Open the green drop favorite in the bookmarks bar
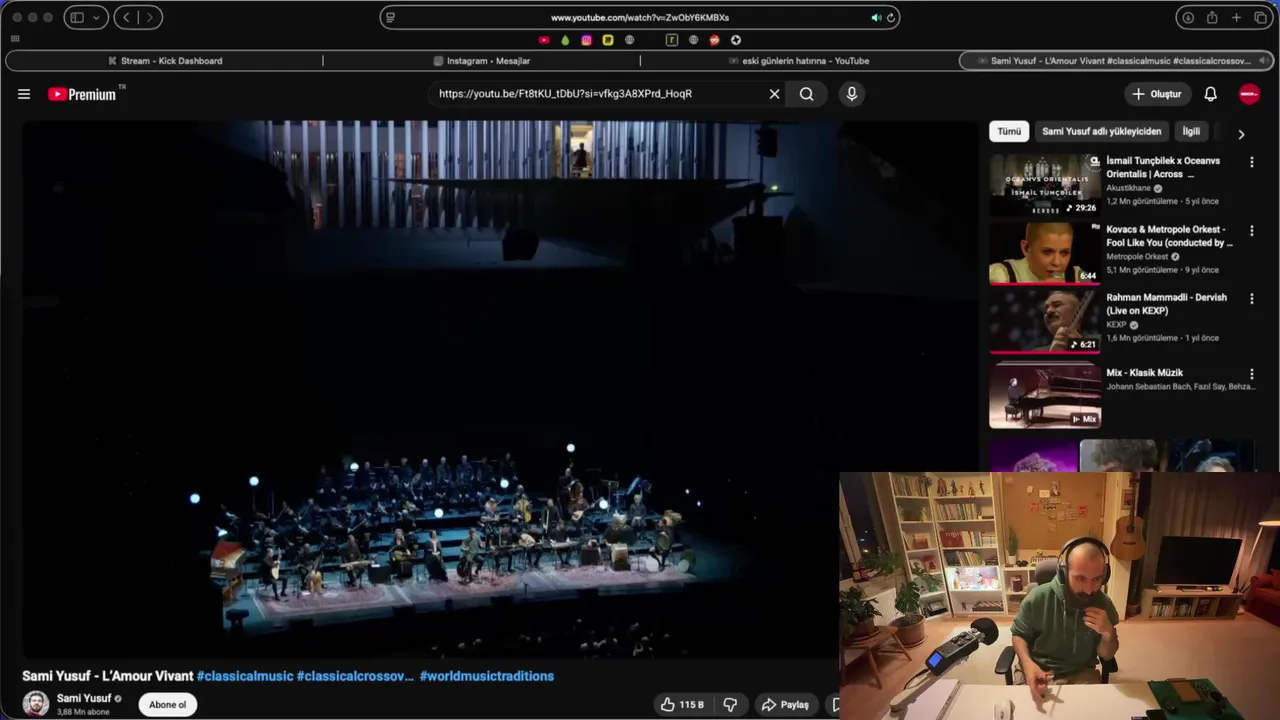Screen dimensions: 1280x720 click(x=565, y=40)
